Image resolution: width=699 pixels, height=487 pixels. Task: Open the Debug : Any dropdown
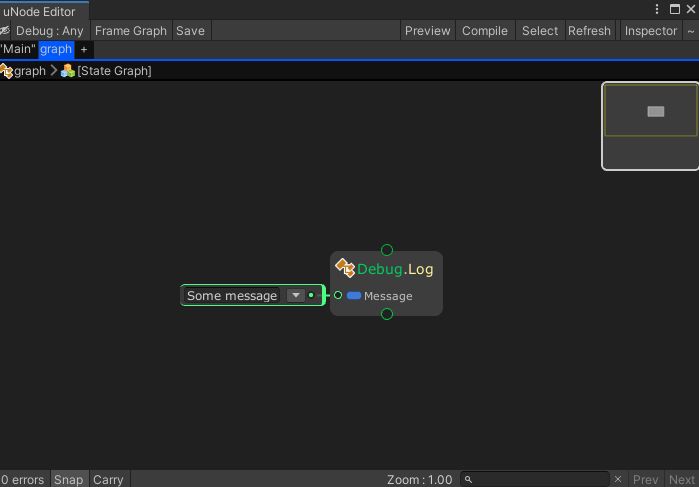pos(49,31)
